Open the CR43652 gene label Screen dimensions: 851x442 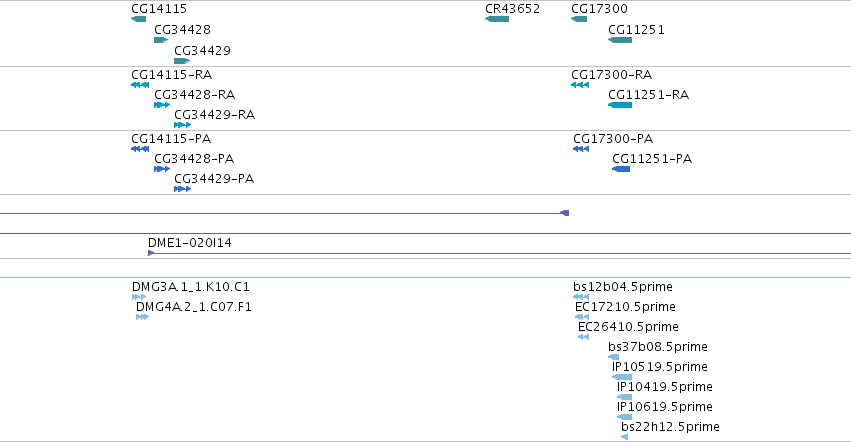[x=512, y=9]
